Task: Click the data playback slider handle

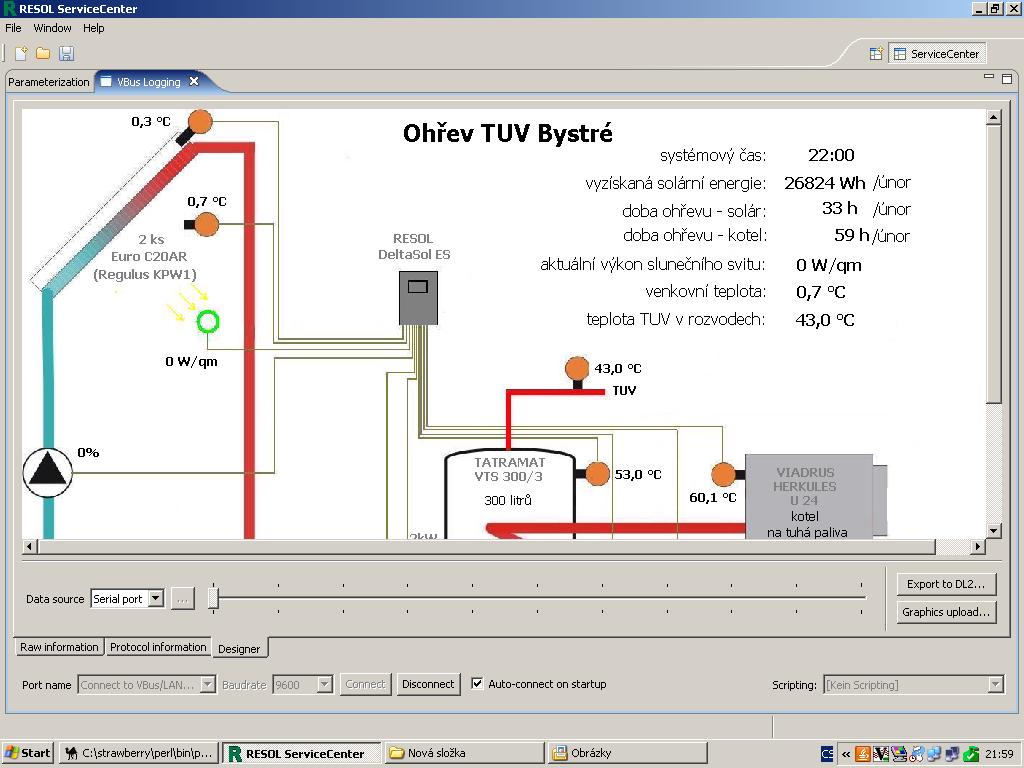Action: coord(213,598)
